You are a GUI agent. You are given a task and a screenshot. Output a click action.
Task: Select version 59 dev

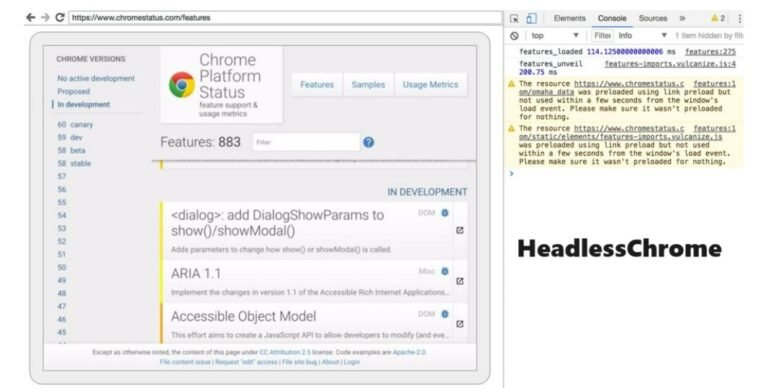point(70,138)
